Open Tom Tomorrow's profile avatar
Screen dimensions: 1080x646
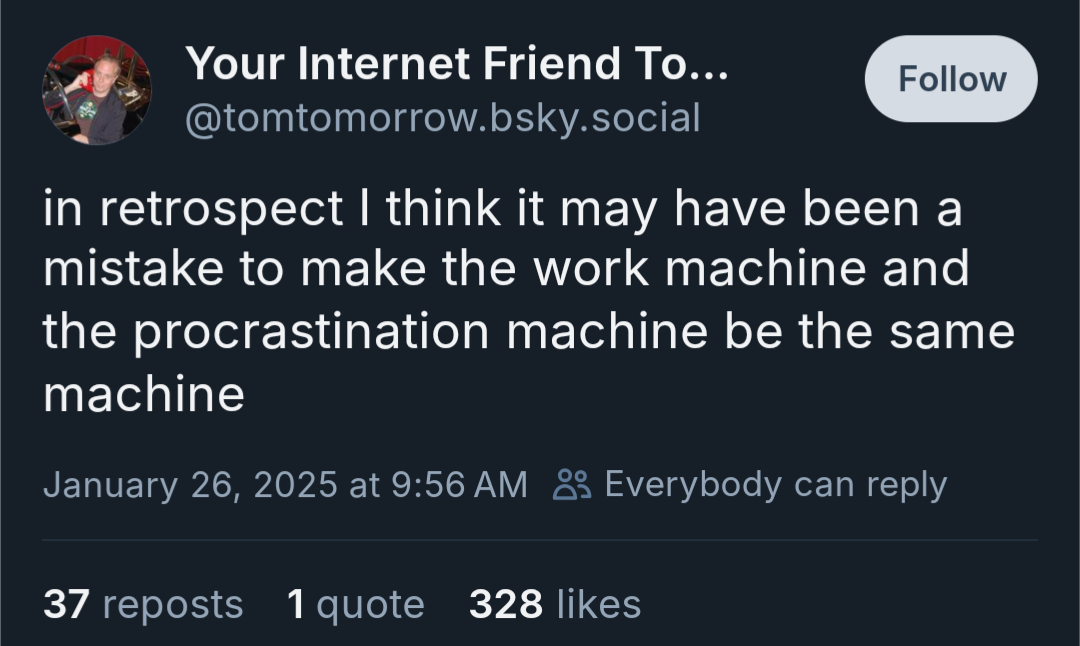pos(96,90)
